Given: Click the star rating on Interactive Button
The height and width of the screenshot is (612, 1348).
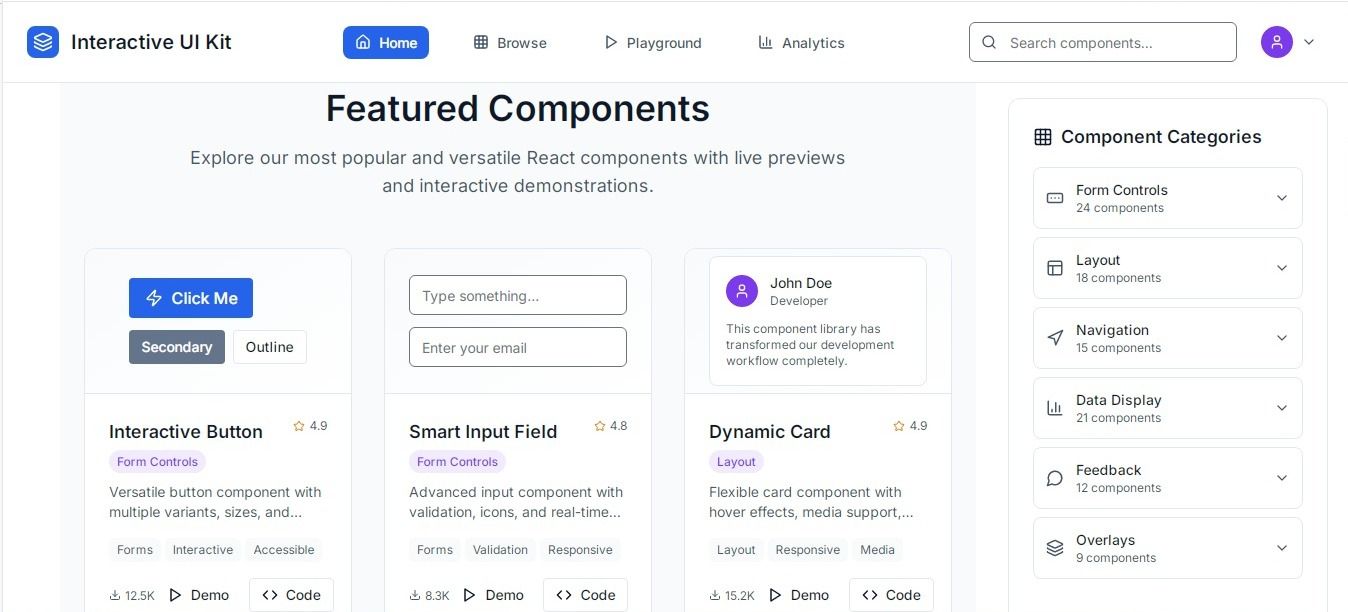Looking at the screenshot, I should click(x=310, y=426).
